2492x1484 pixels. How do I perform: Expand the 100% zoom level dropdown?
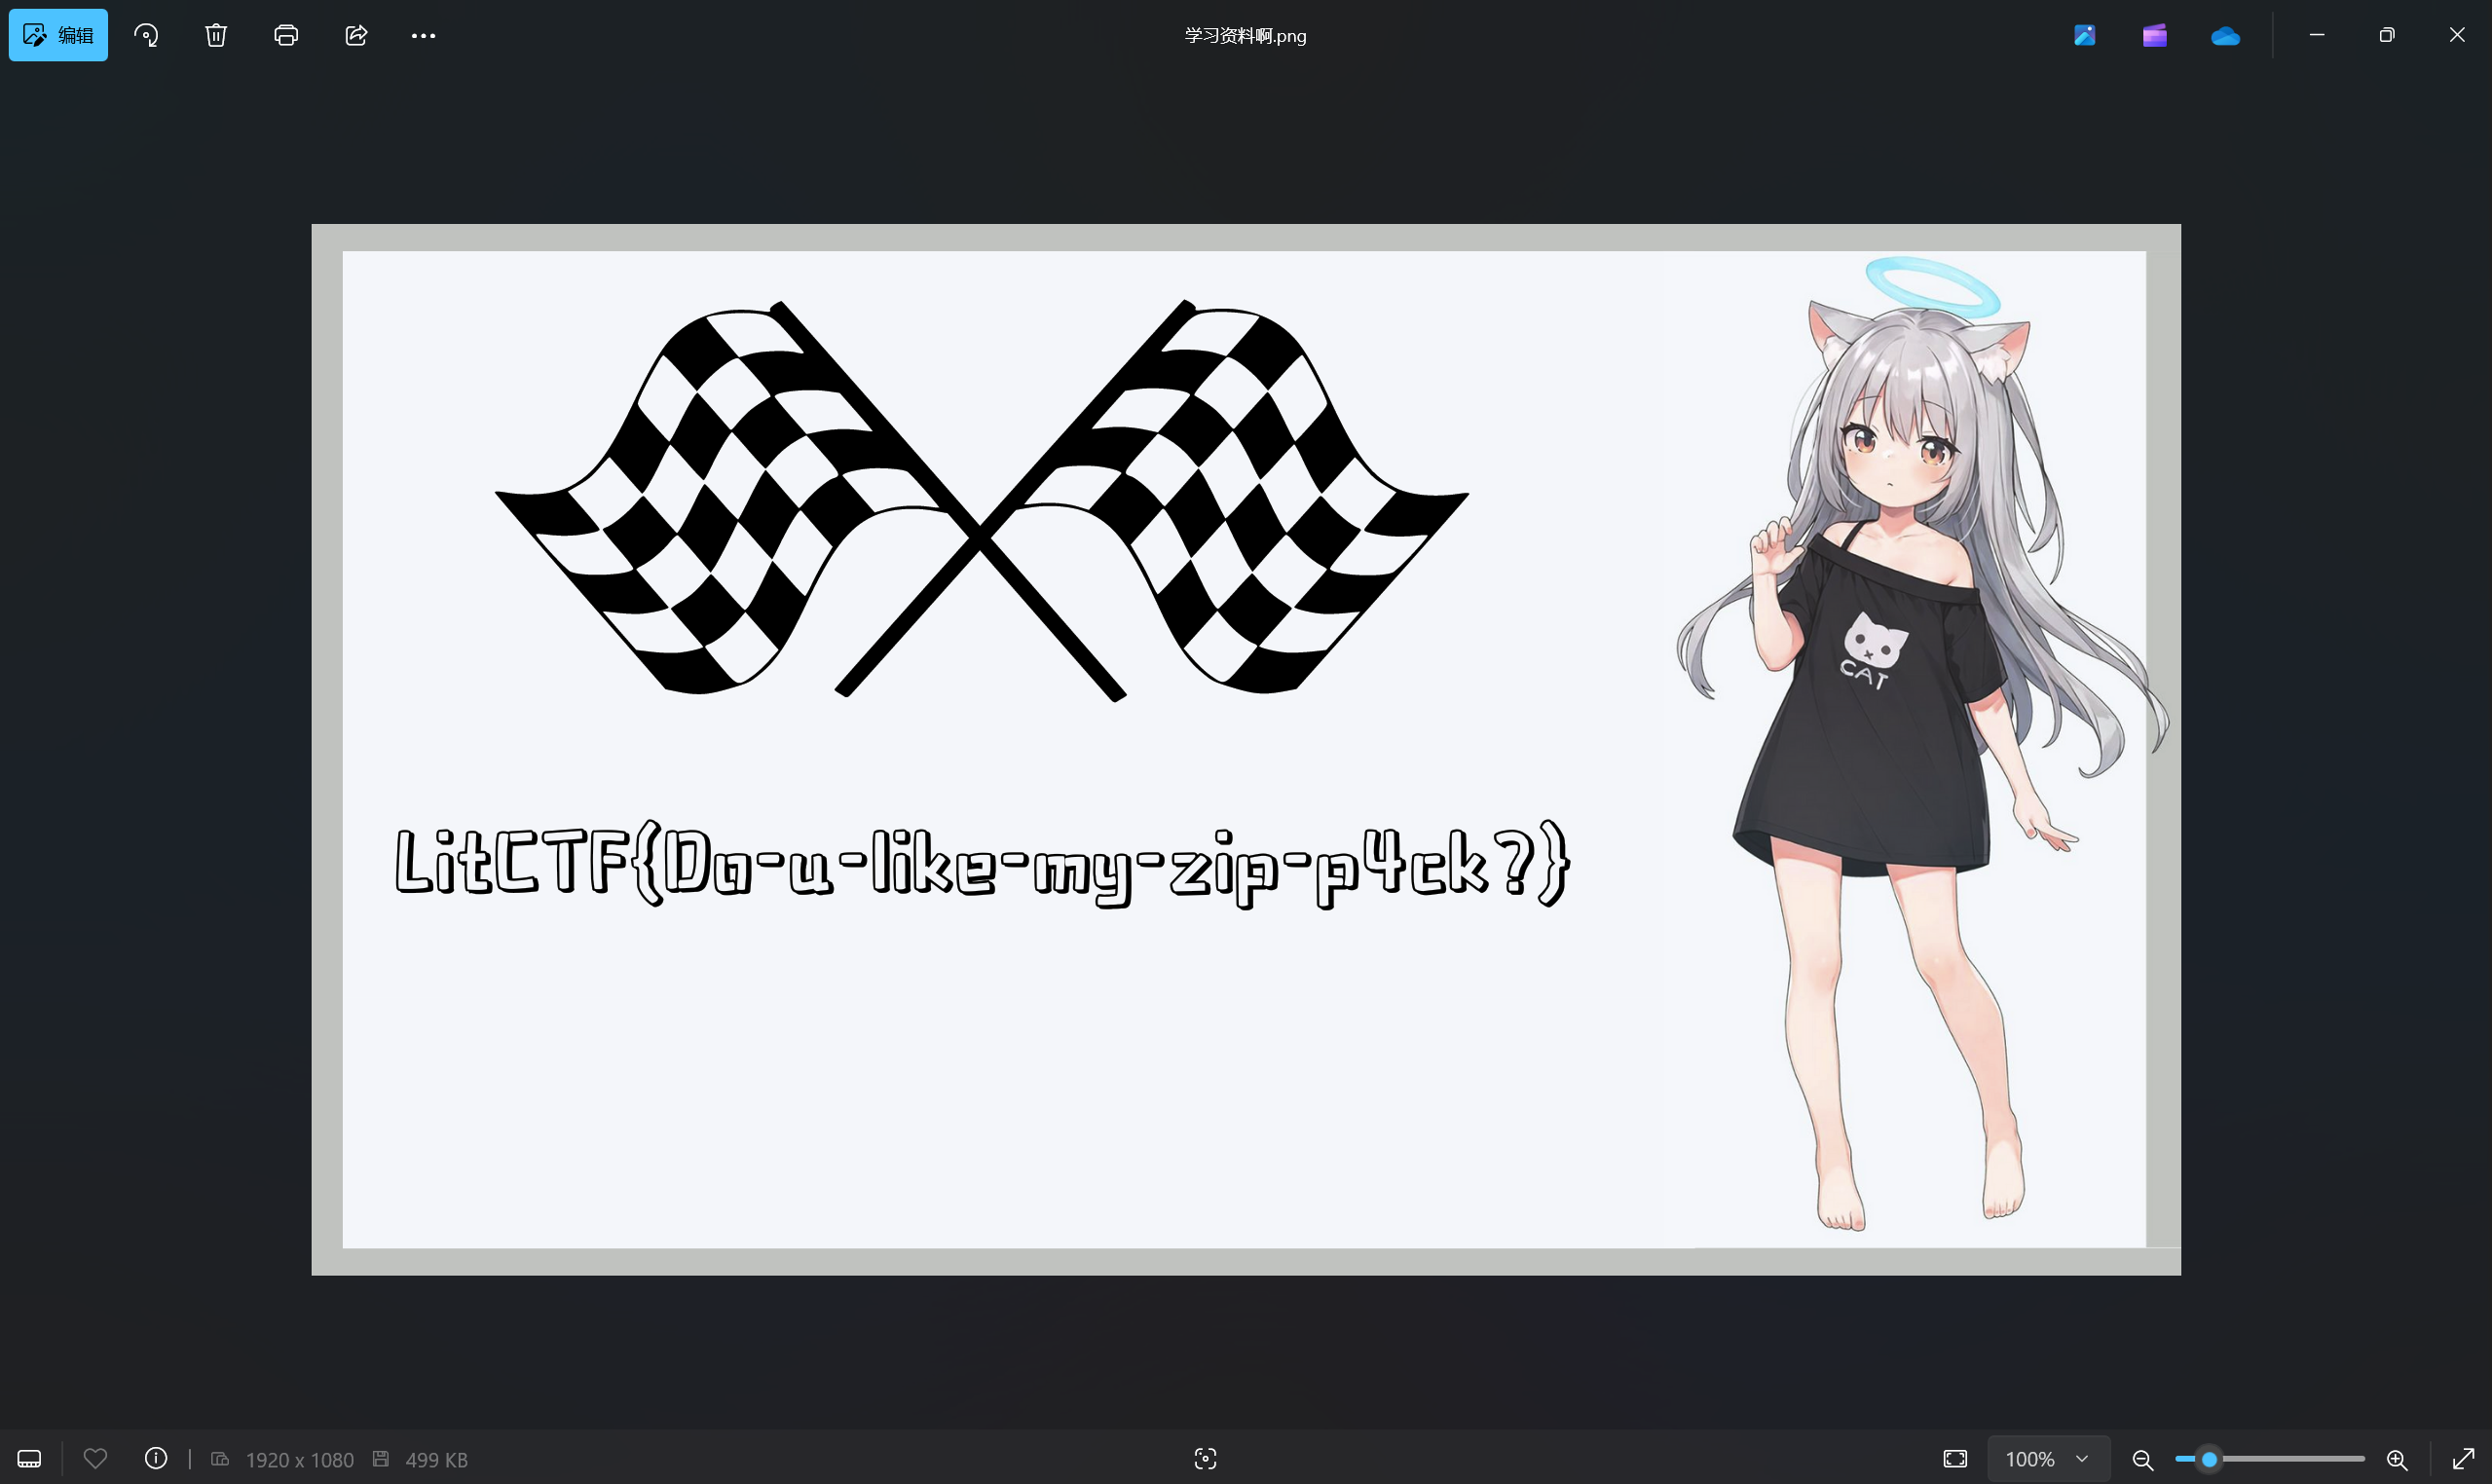[2048, 1459]
